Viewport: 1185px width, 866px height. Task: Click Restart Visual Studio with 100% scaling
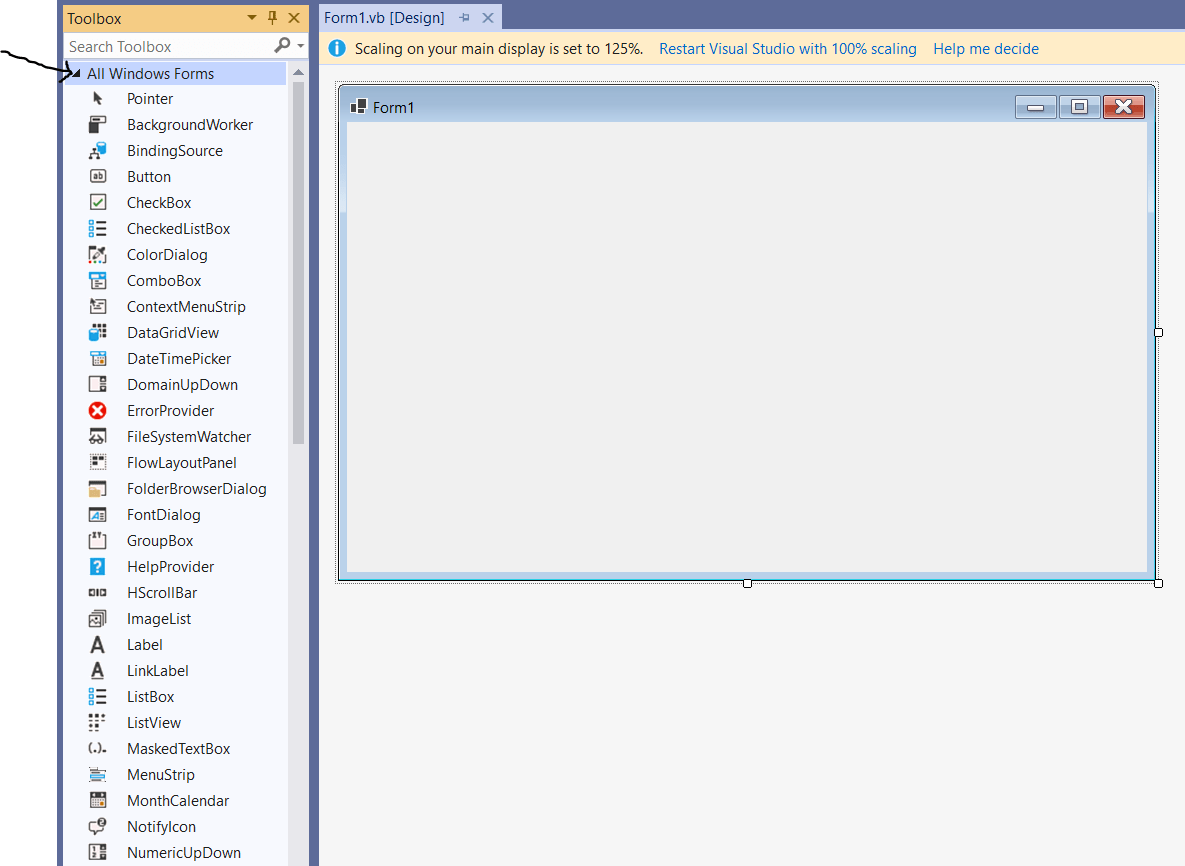pos(787,49)
